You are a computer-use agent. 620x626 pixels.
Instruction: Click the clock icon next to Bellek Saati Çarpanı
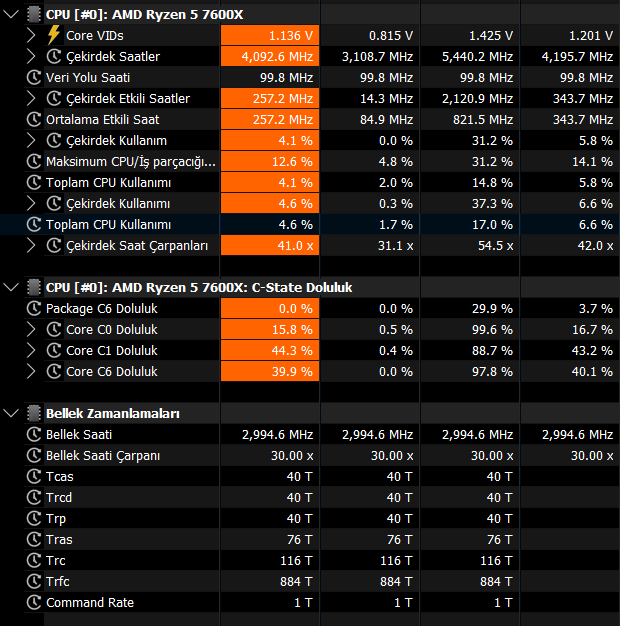point(34,456)
